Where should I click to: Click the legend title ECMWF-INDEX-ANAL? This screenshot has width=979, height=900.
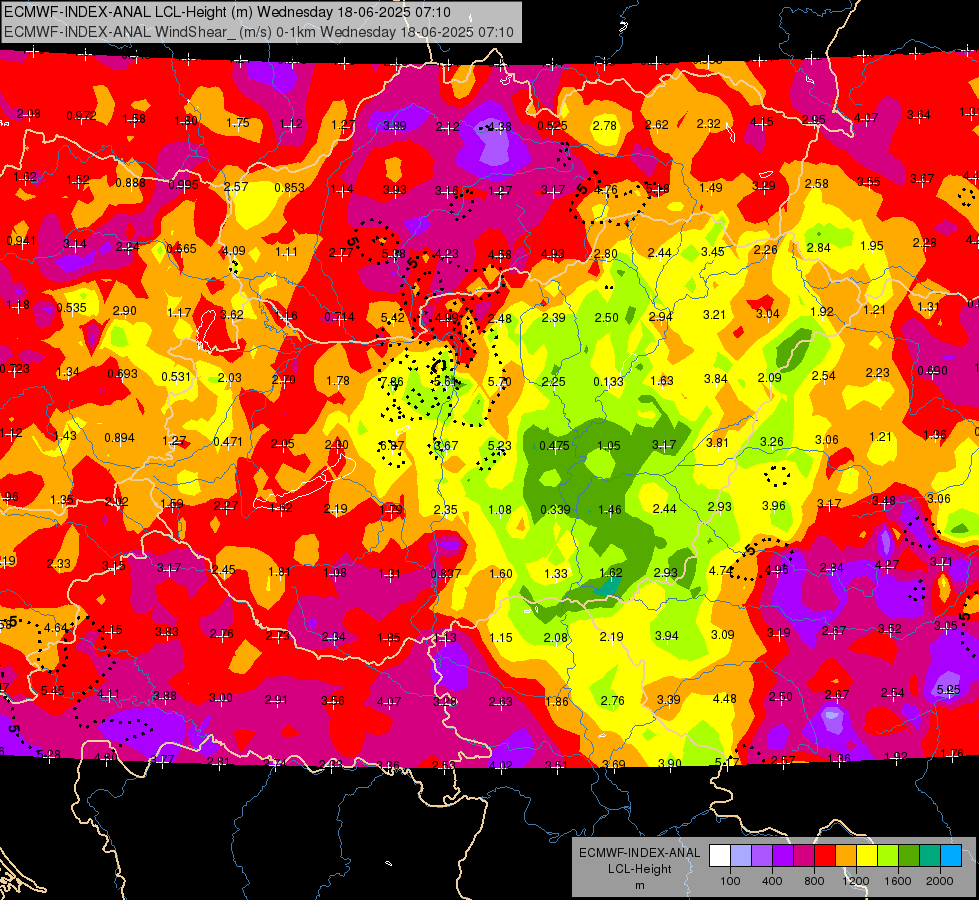click(x=639, y=853)
